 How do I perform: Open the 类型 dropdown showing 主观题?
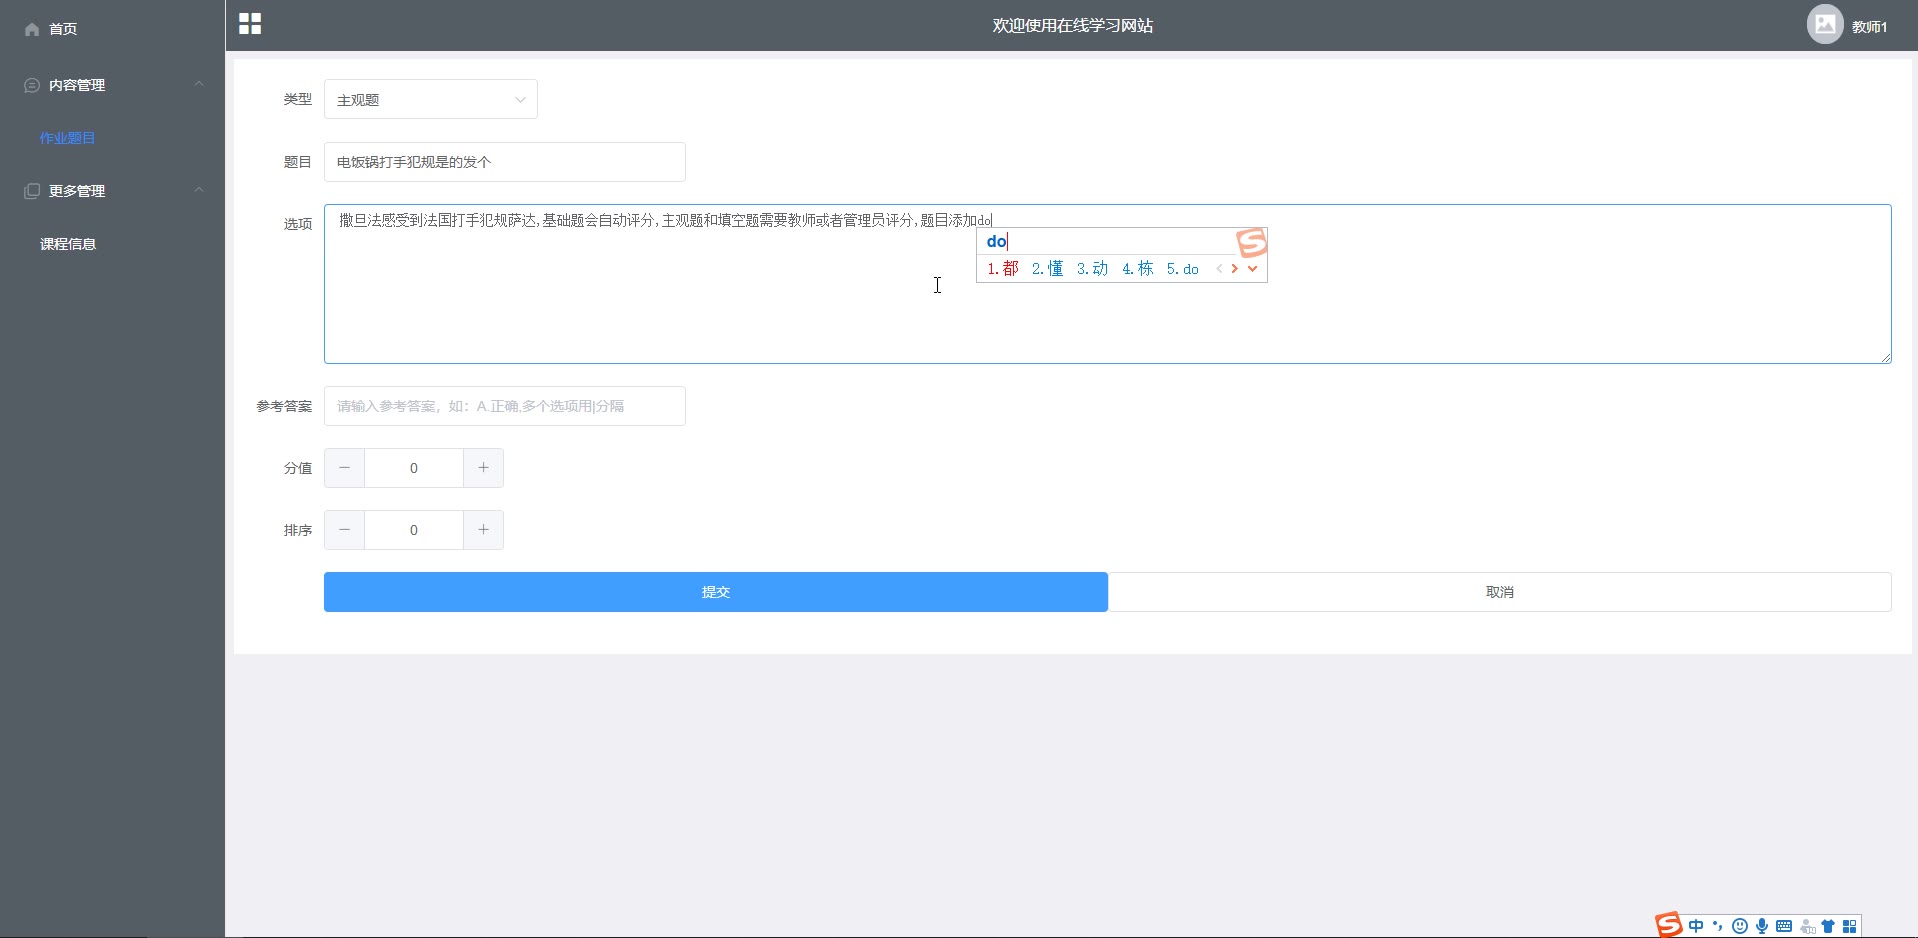(431, 99)
